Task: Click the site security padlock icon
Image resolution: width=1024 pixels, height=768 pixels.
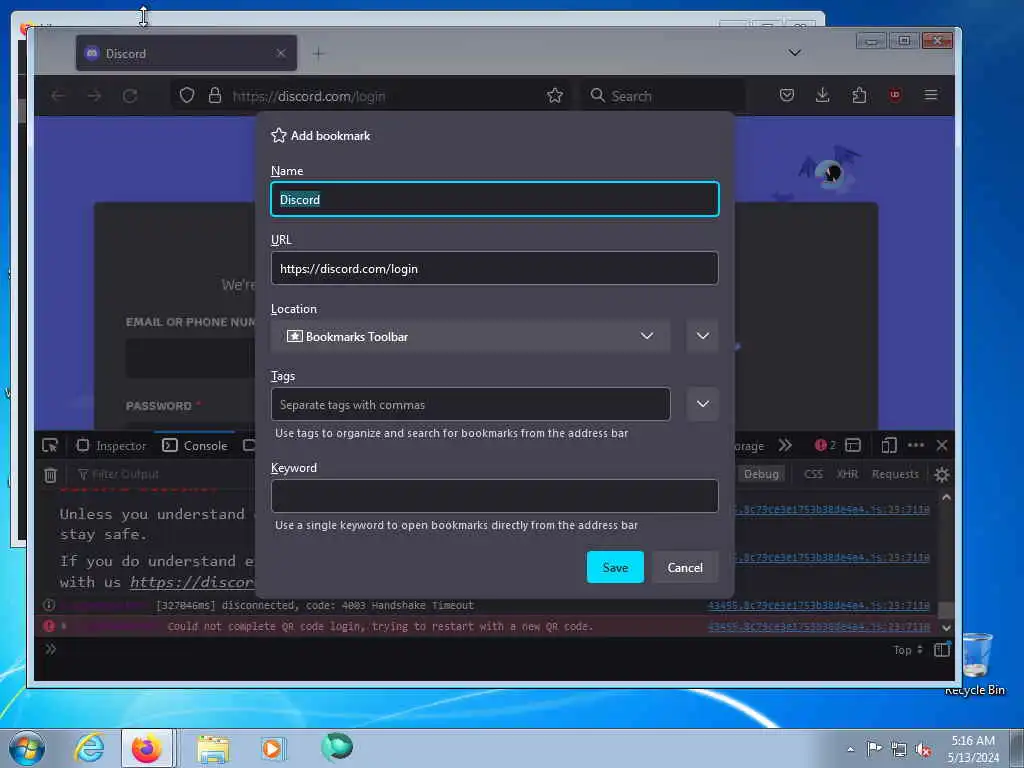Action: tap(215, 95)
